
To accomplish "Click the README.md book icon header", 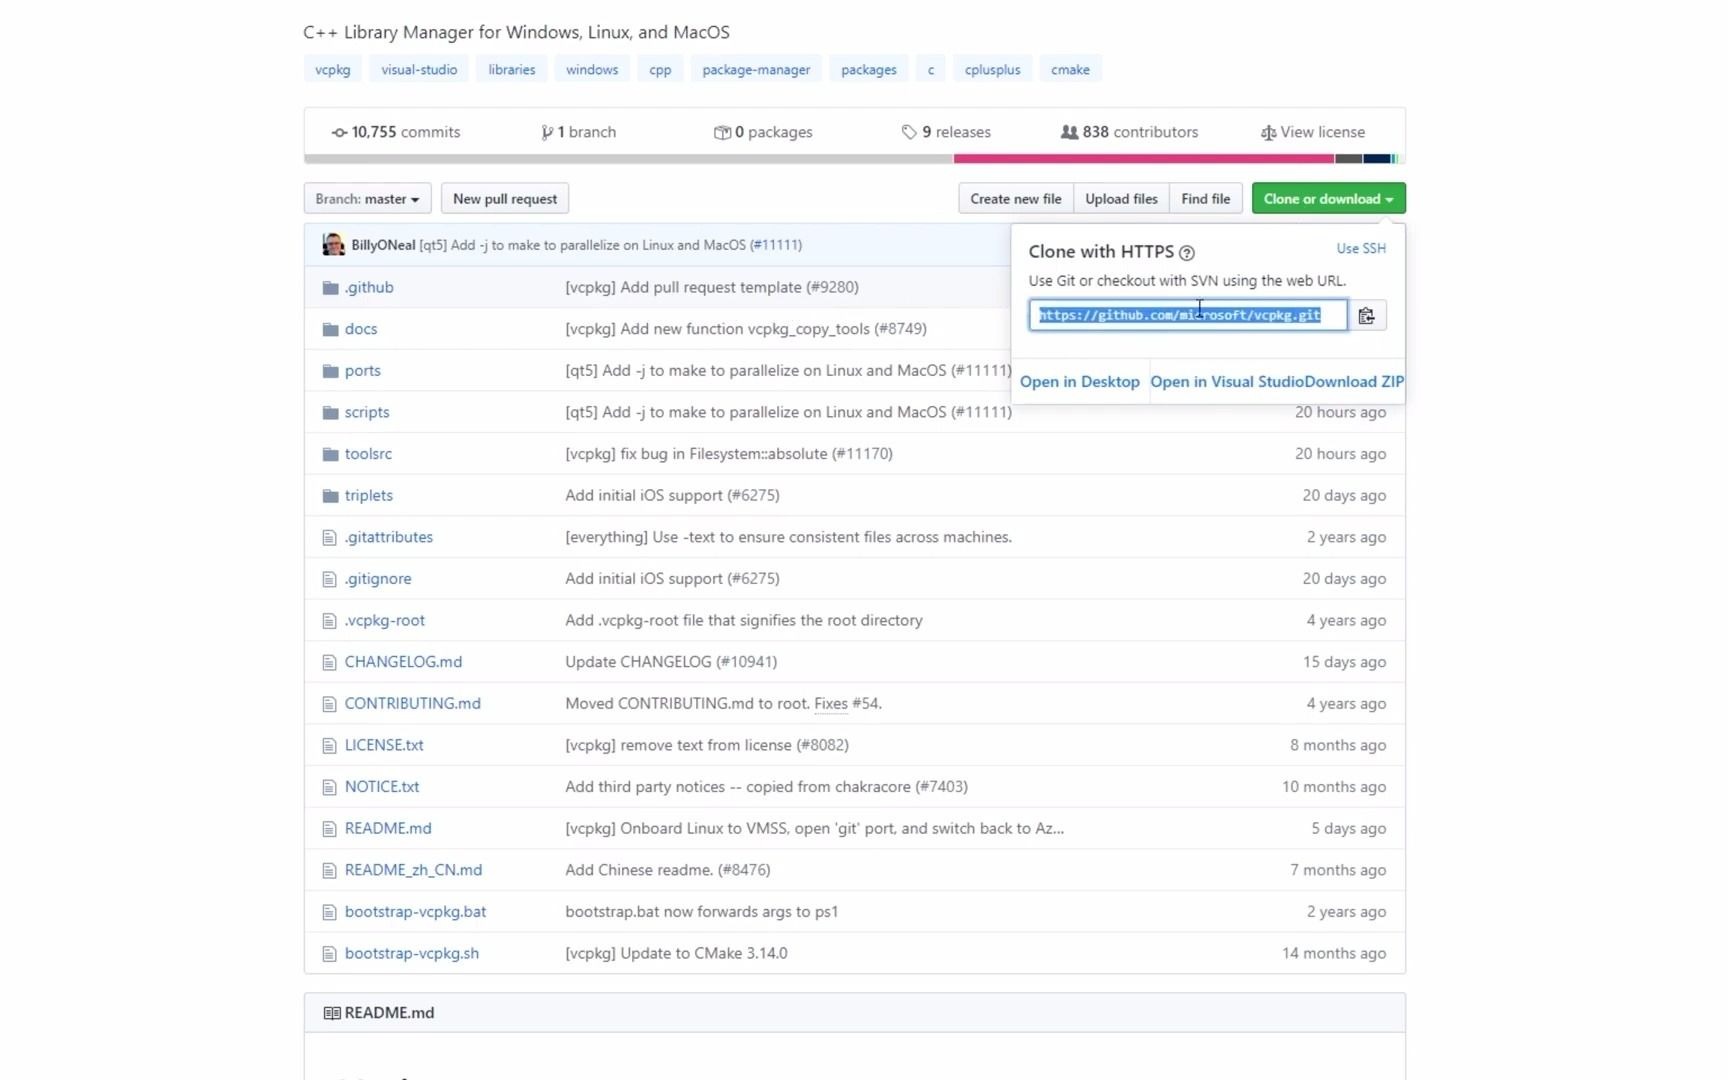I will pyautogui.click(x=332, y=1014).
